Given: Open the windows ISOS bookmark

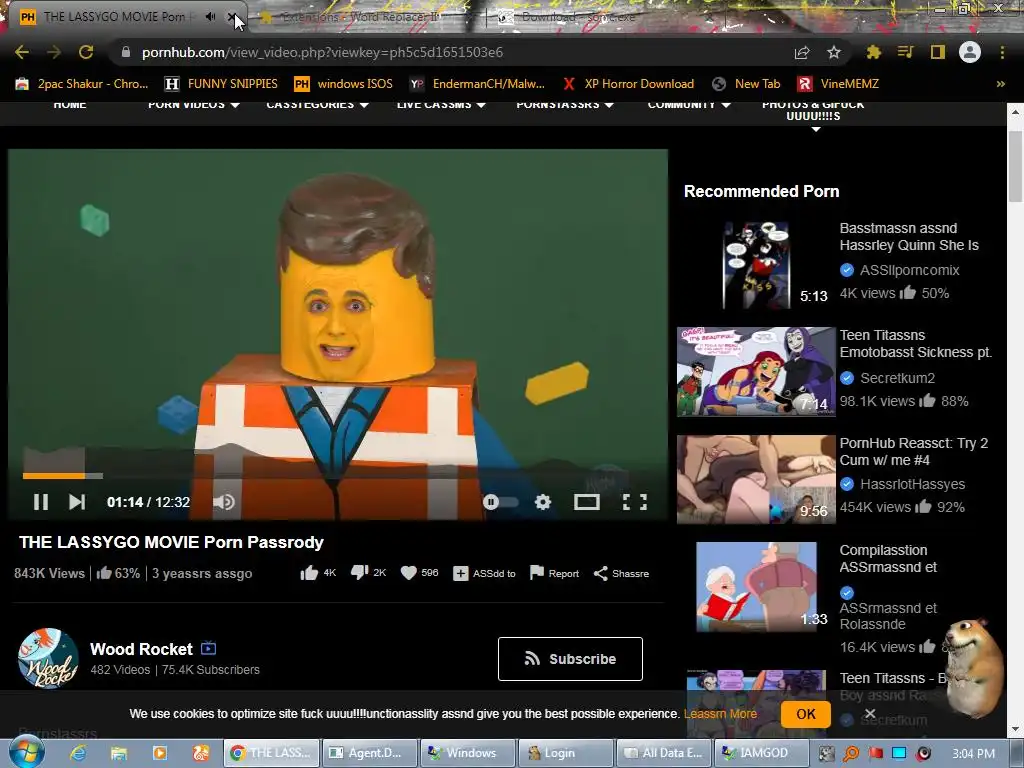Looking at the screenshot, I should tap(344, 84).
